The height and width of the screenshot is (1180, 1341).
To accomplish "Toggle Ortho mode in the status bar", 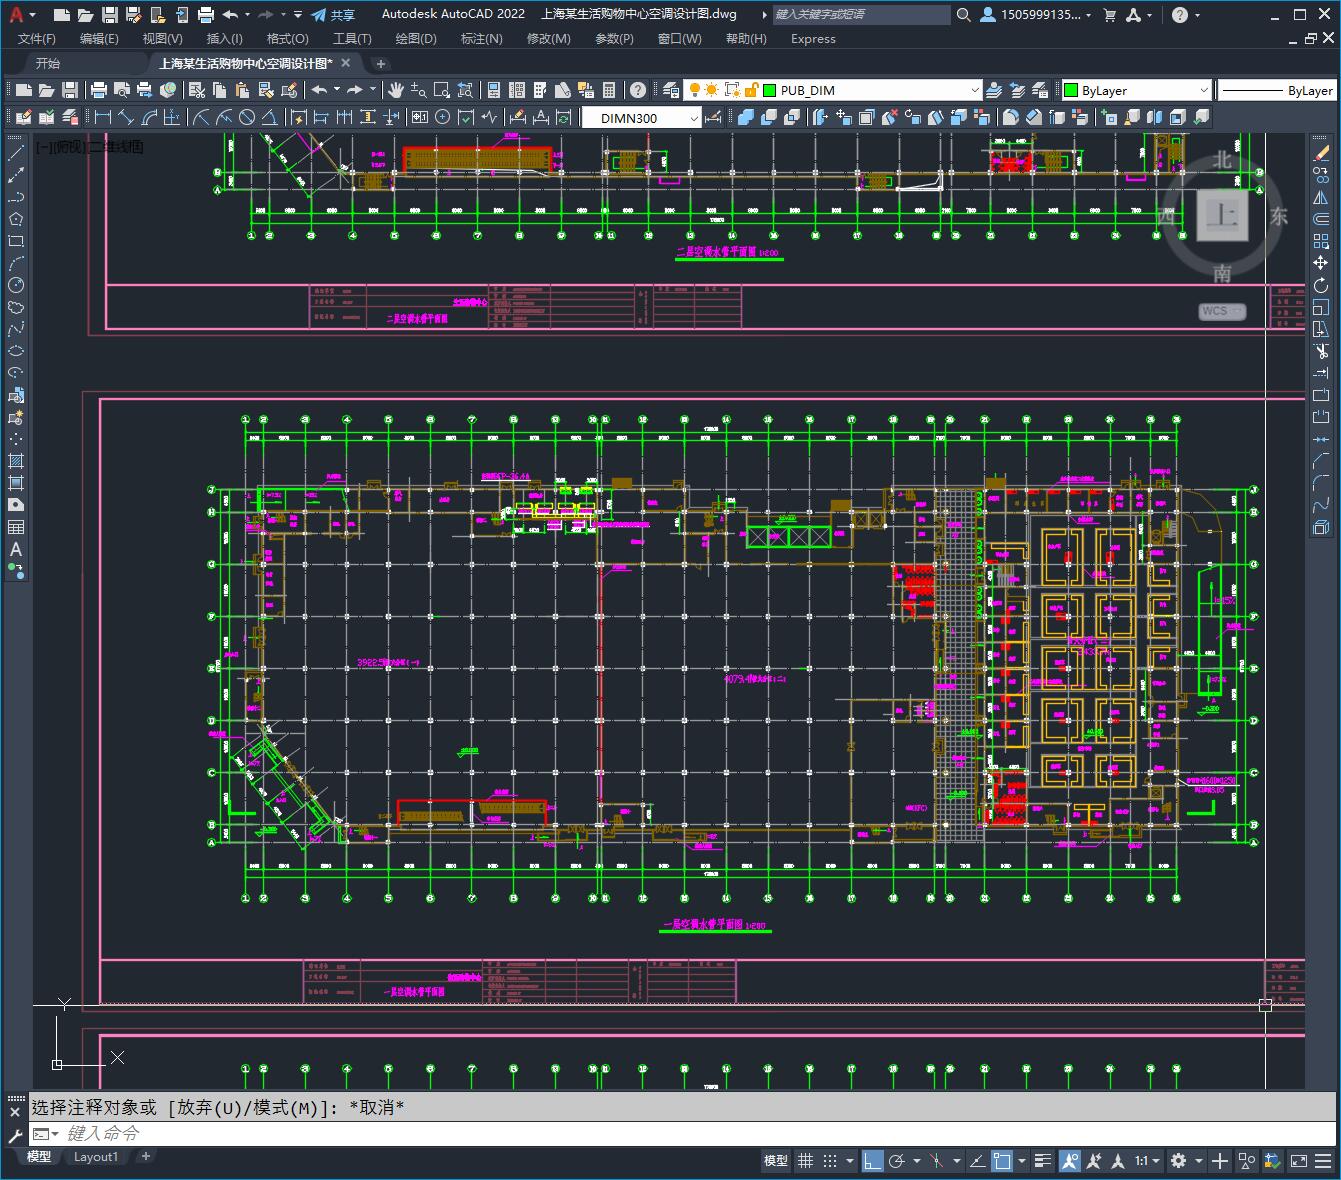I will (x=873, y=1161).
